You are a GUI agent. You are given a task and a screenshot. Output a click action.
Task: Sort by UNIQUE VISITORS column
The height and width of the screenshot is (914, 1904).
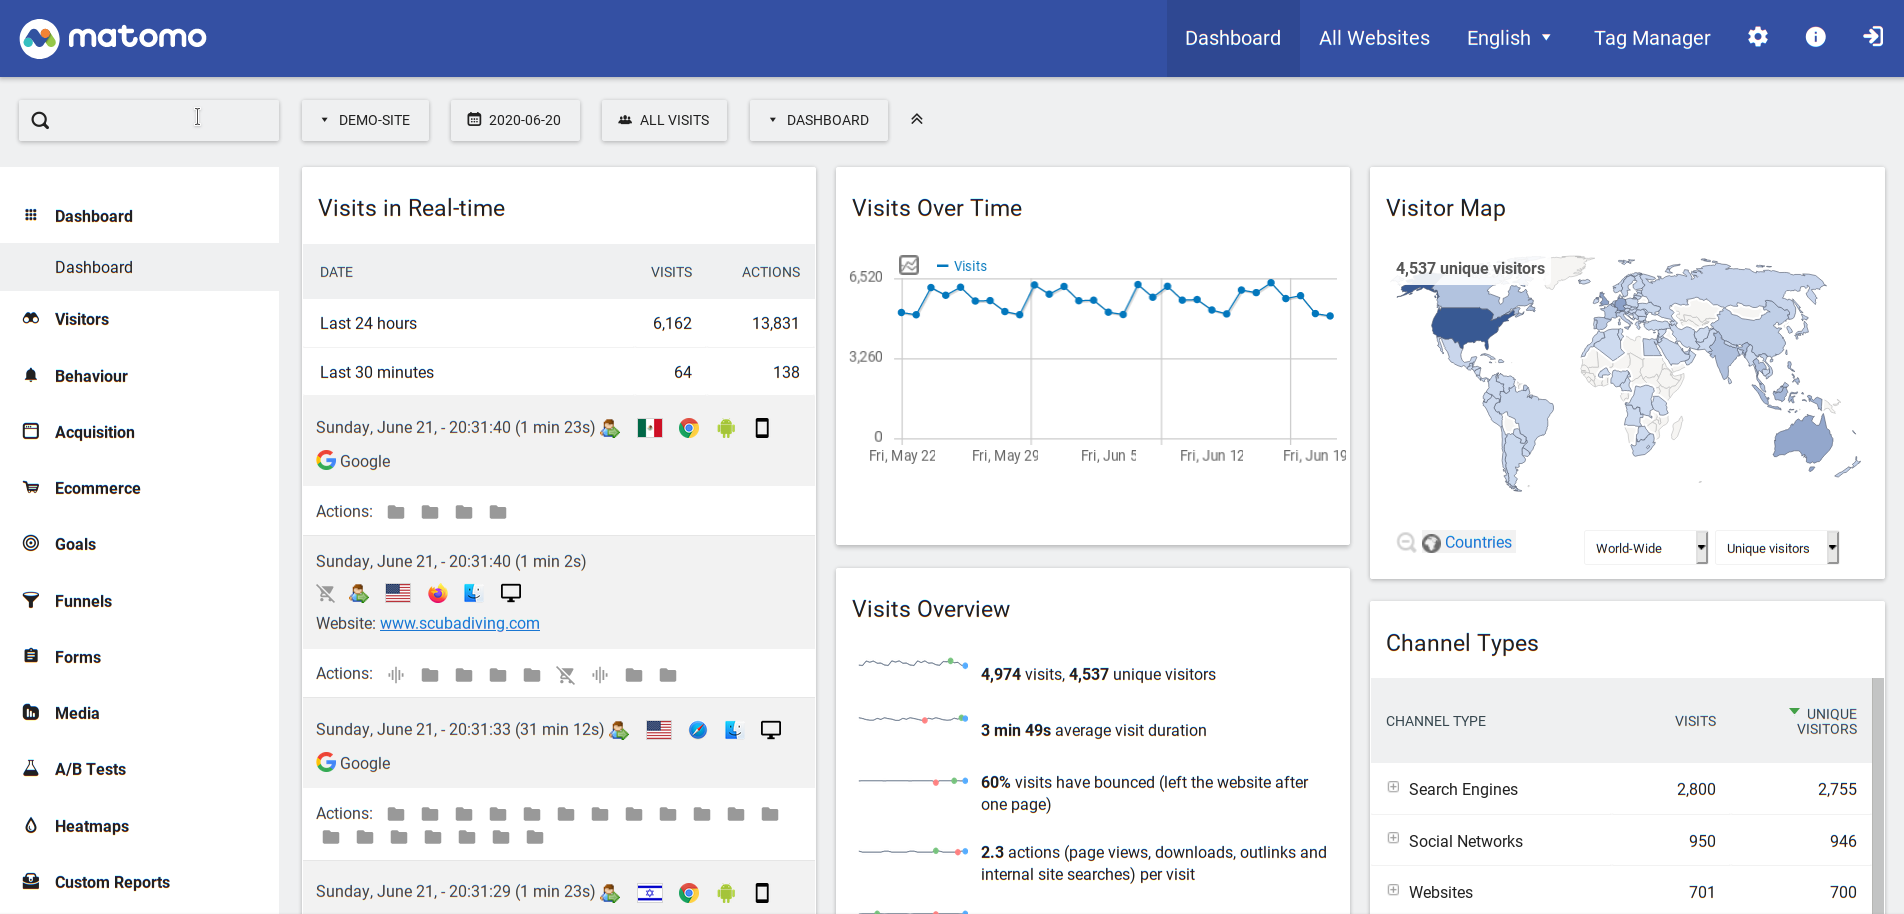point(1827,721)
